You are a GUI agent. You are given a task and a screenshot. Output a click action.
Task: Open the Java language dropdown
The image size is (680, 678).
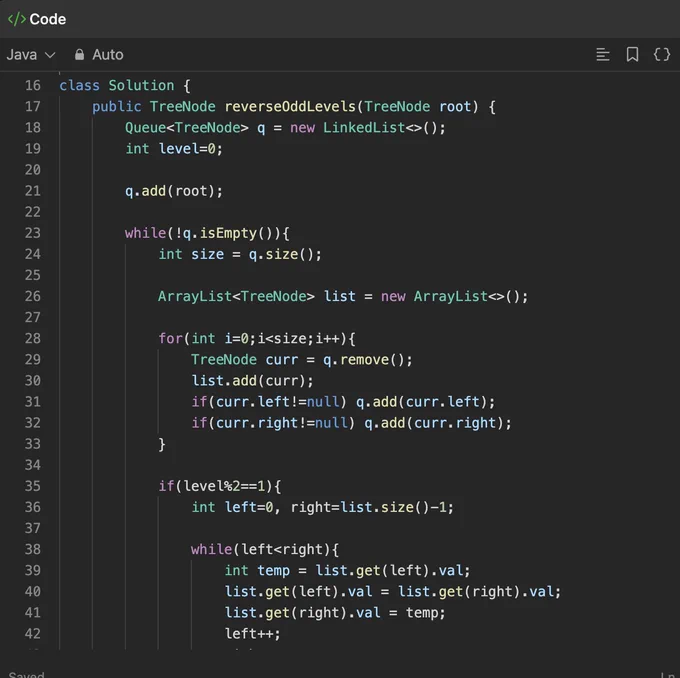coord(30,55)
